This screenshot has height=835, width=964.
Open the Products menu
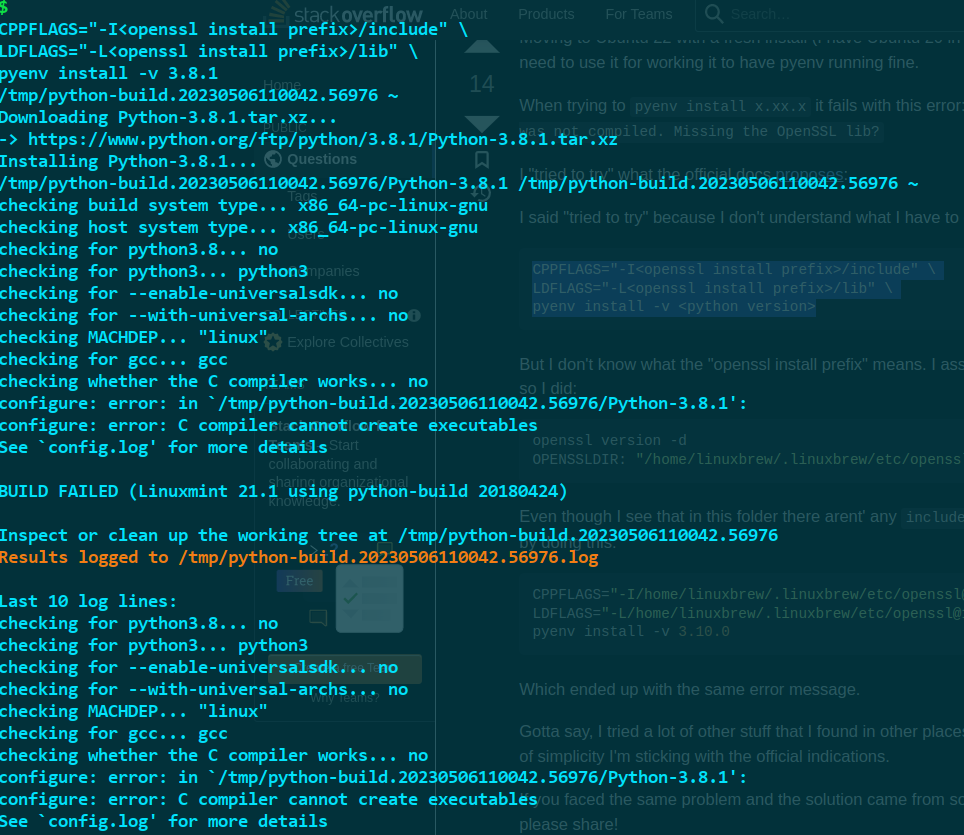[x=546, y=14]
